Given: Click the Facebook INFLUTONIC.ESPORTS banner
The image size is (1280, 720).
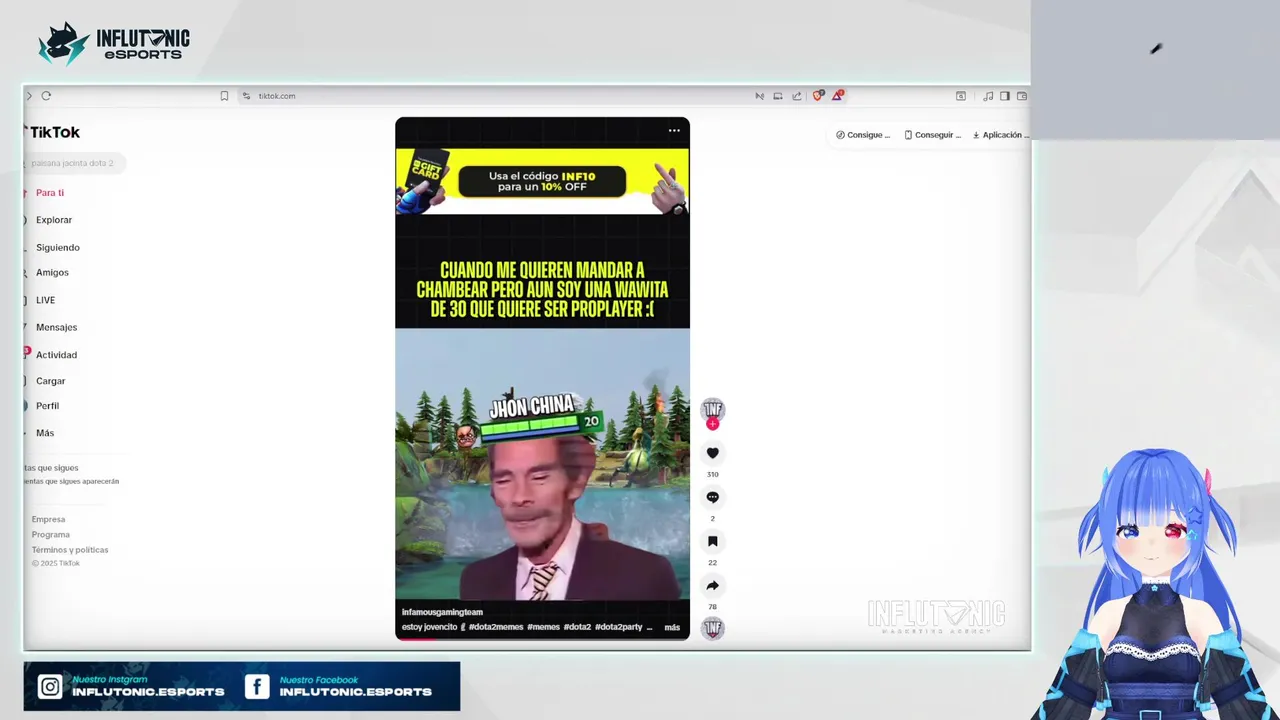Looking at the screenshot, I should [x=339, y=686].
